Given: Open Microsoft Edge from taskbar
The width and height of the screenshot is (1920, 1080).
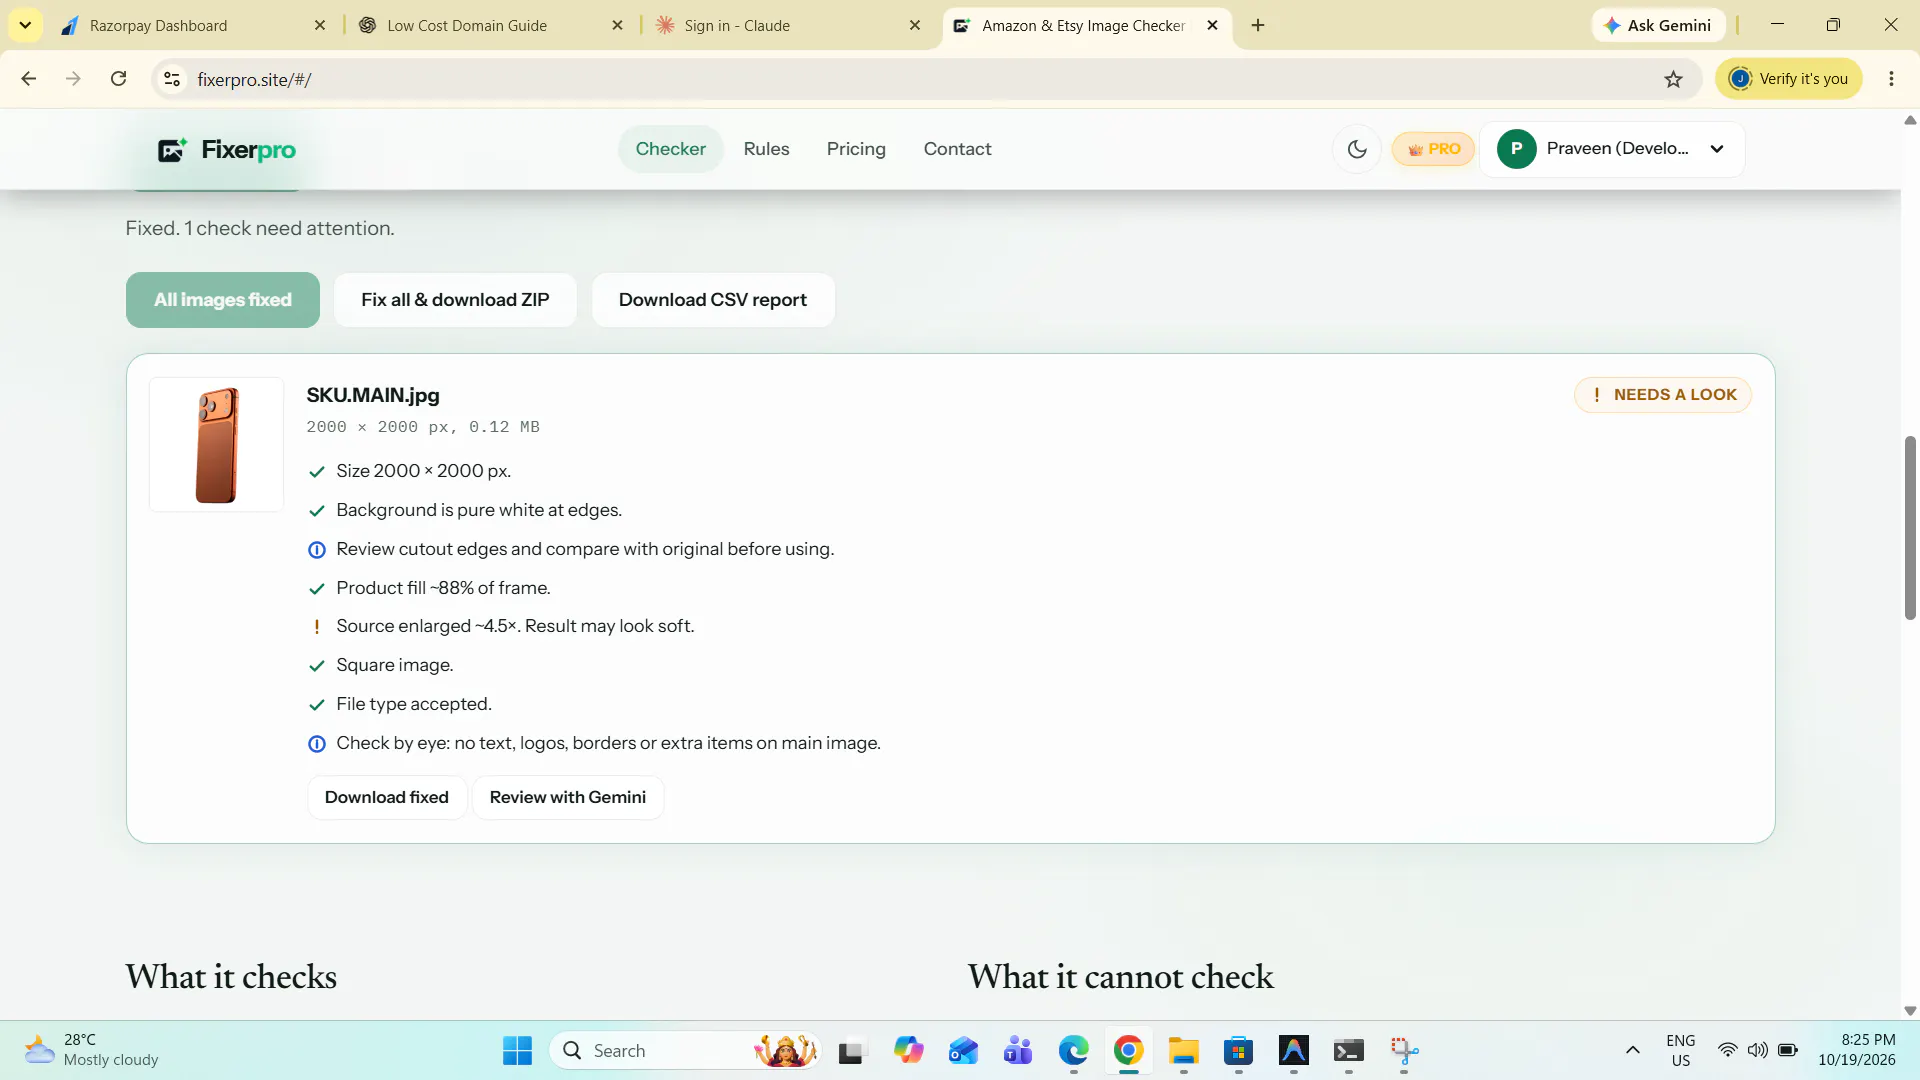Looking at the screenshot, I should 1073,1051.
